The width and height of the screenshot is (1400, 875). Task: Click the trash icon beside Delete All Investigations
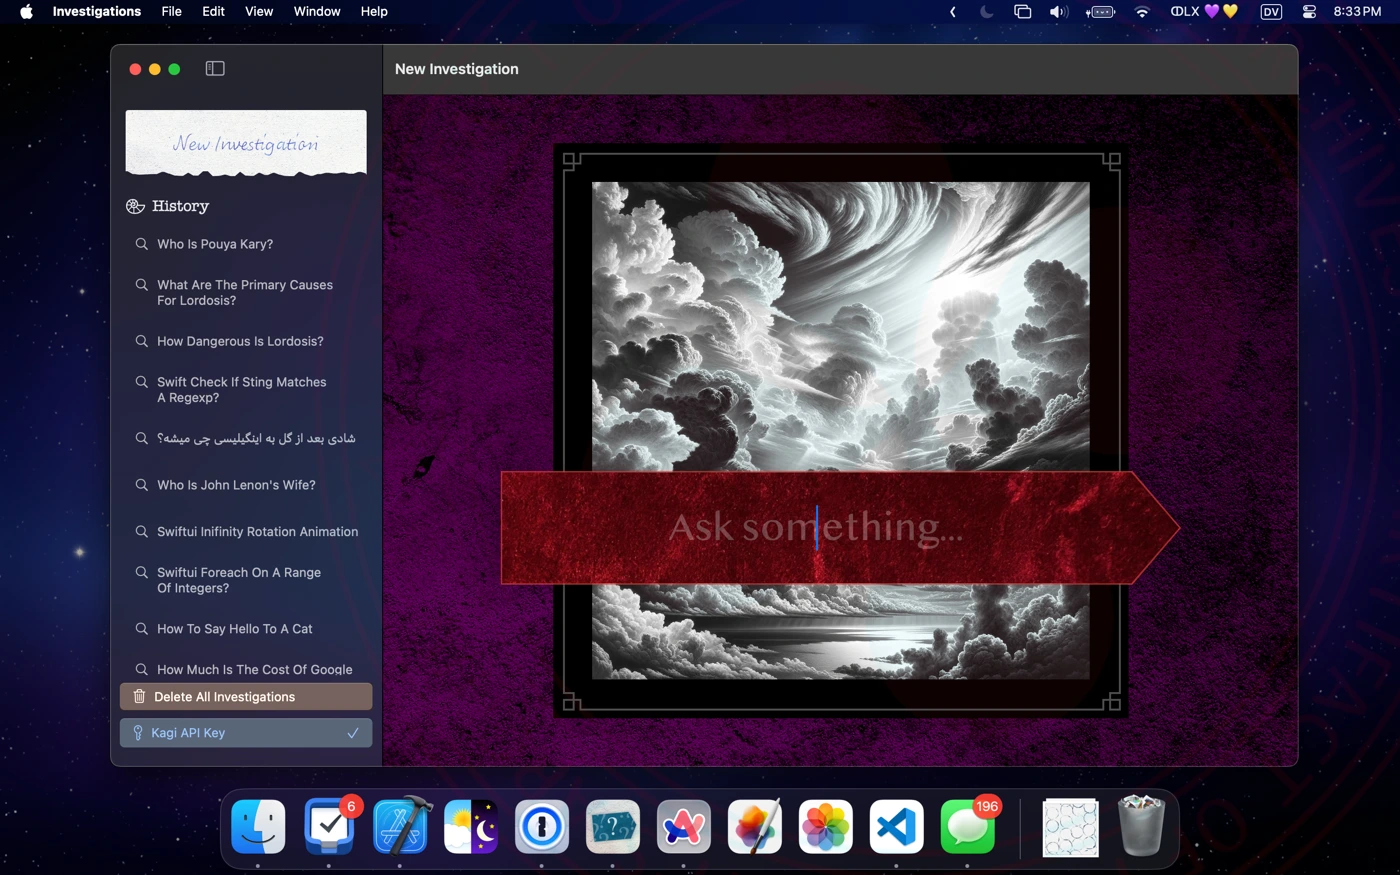139,697
